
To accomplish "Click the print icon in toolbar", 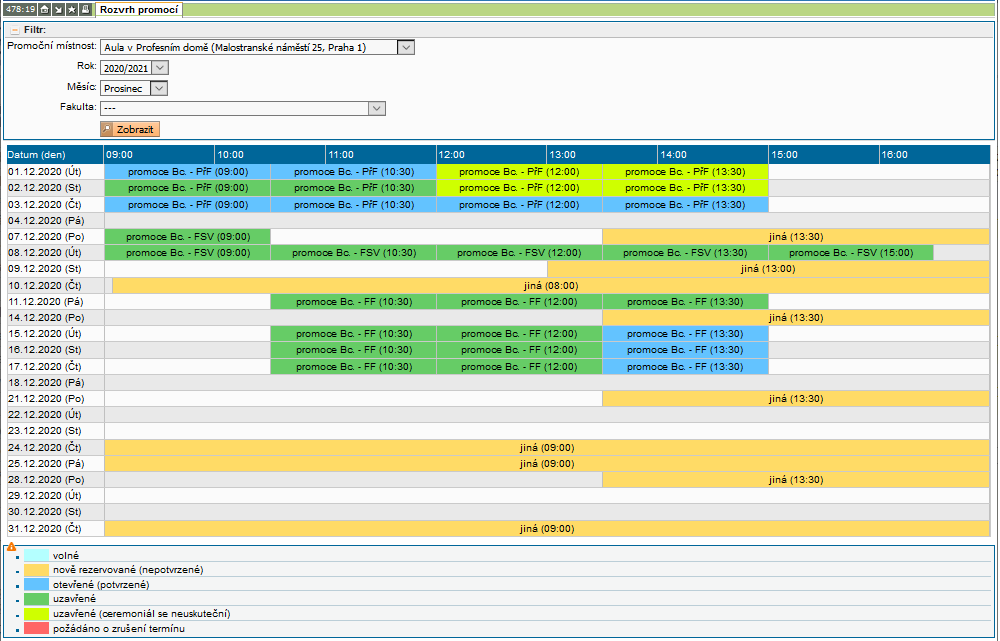I will pyautogui.click(x=84, y=9).
